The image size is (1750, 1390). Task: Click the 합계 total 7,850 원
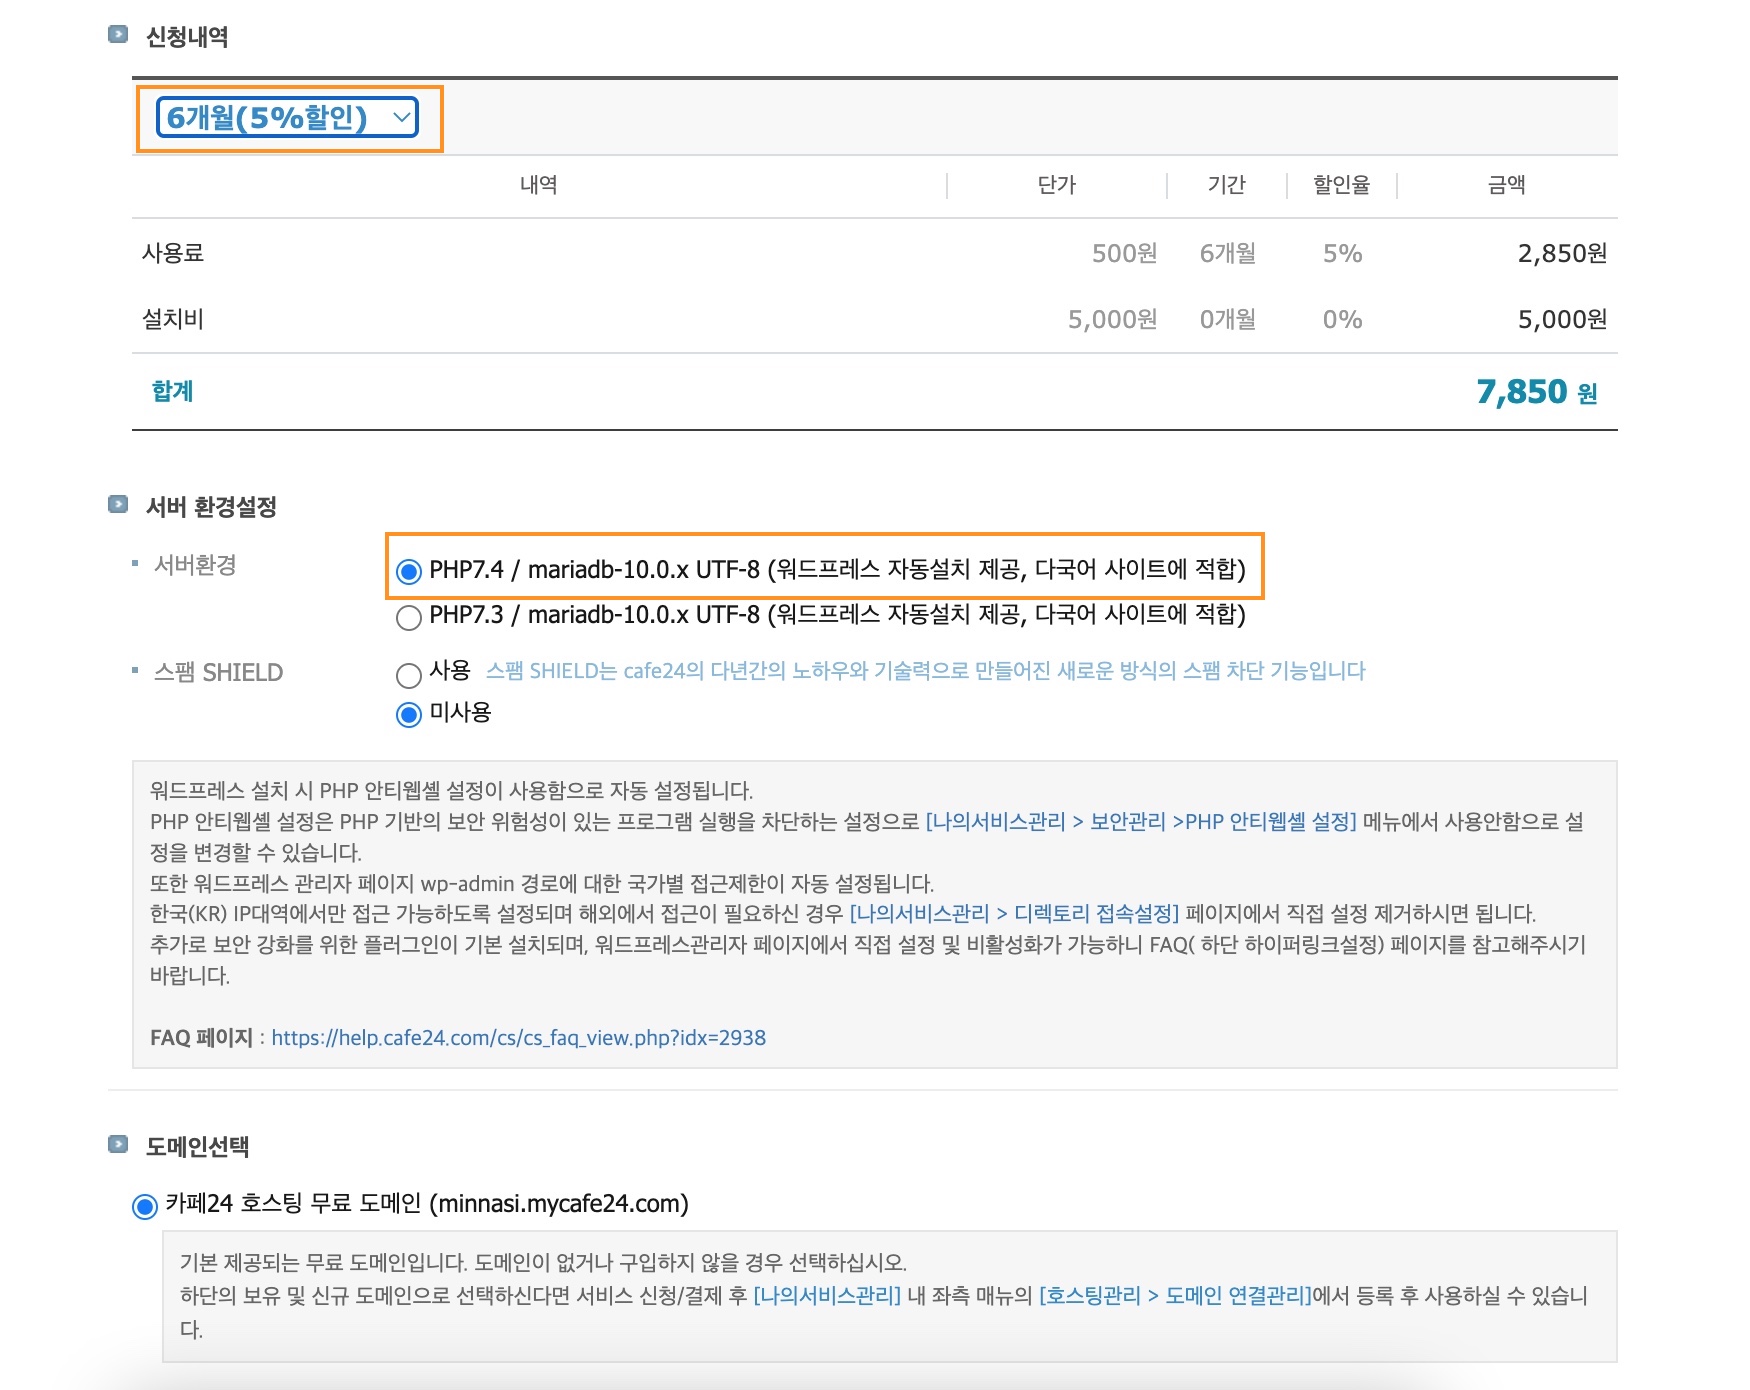click(1536, 392)
